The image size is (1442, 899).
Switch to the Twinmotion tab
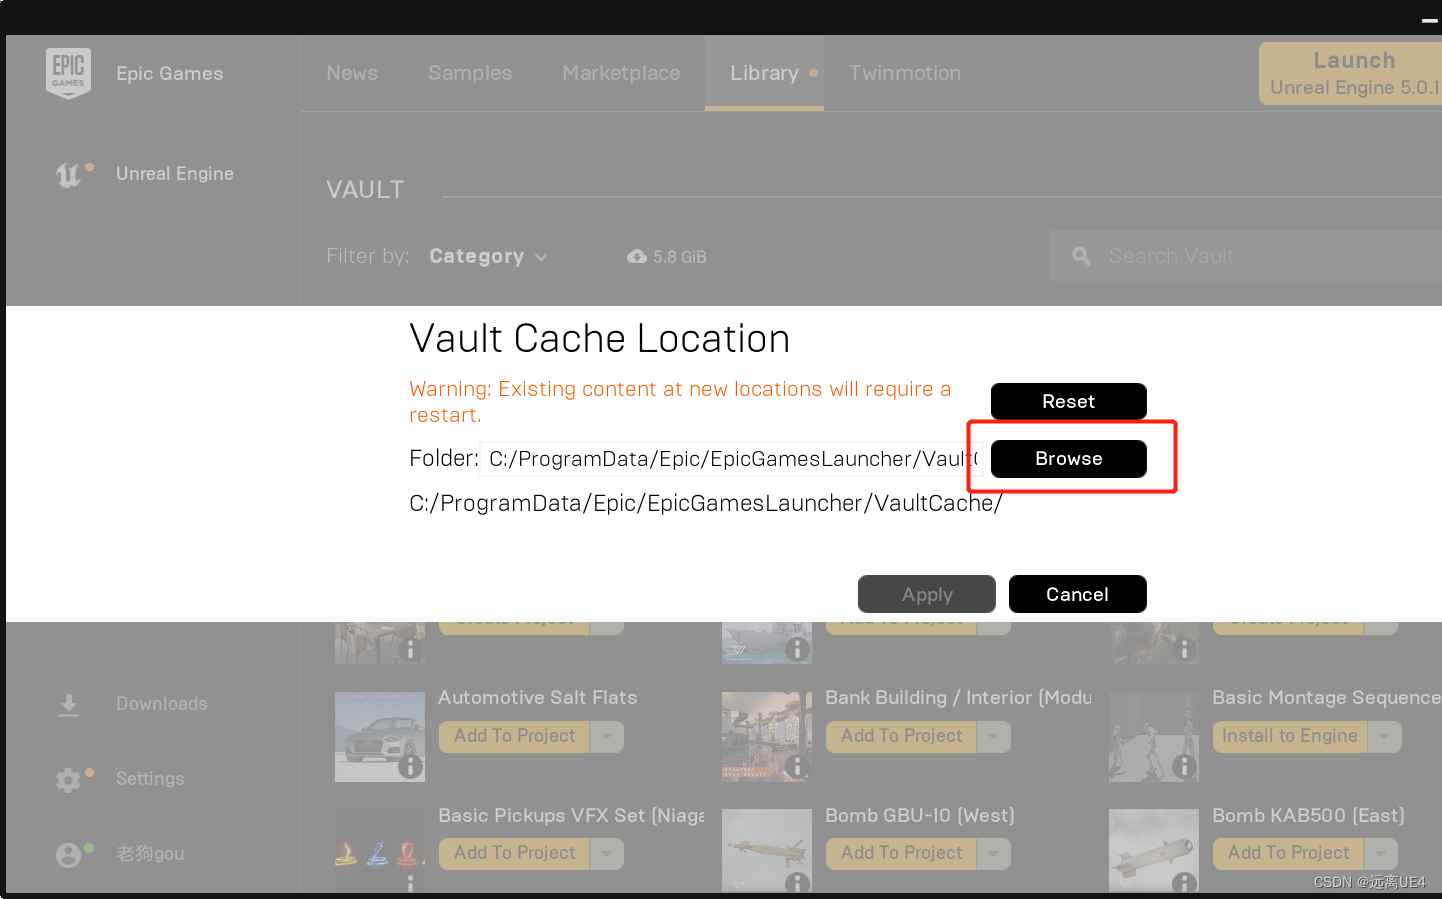point(905,73)
